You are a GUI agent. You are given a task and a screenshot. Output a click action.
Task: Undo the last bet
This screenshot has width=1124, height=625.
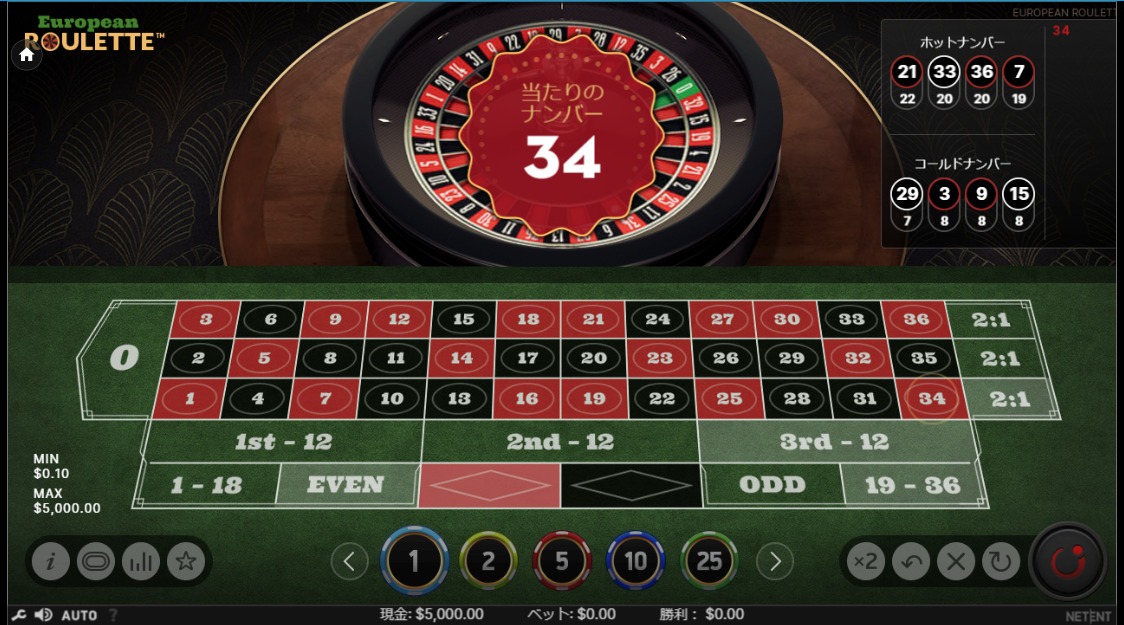(911, 561)
